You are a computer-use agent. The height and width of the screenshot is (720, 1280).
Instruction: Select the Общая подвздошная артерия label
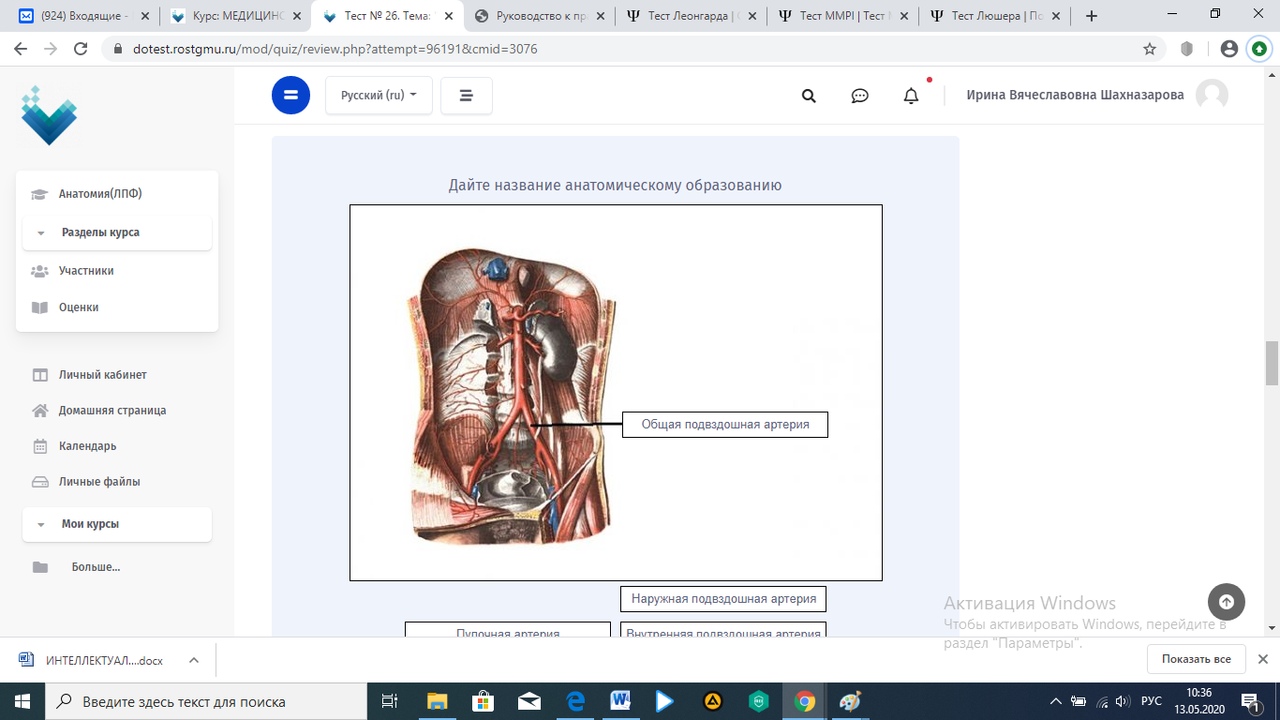(725, 425)
